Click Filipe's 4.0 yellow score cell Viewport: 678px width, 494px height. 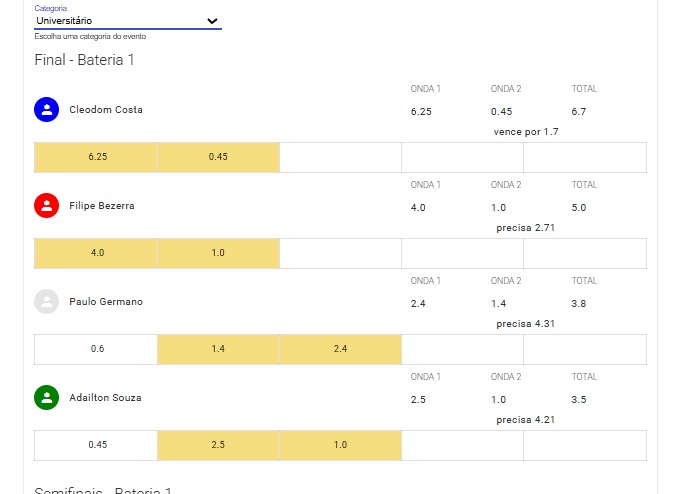[x=96, y=253]
